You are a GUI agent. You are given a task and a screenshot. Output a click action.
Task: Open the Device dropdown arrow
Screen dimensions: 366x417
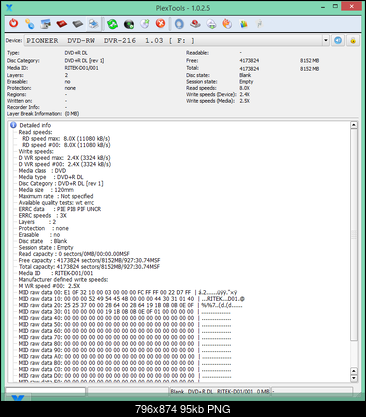coord(326,41)
